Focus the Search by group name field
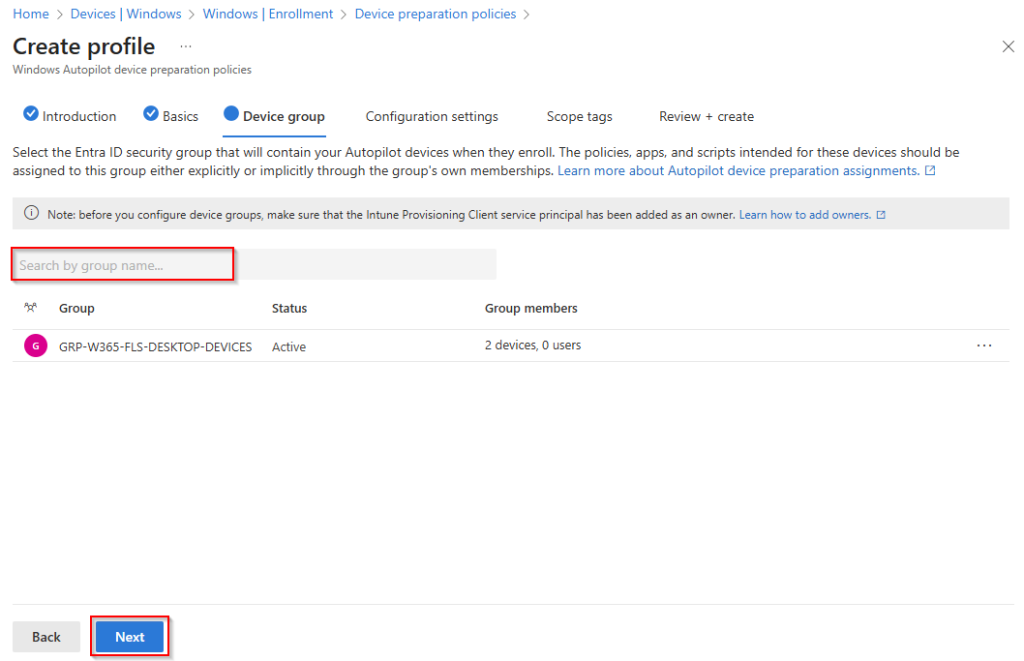Image resolution: width=1024 pixels, height=661 pixels. click(255, 265)
